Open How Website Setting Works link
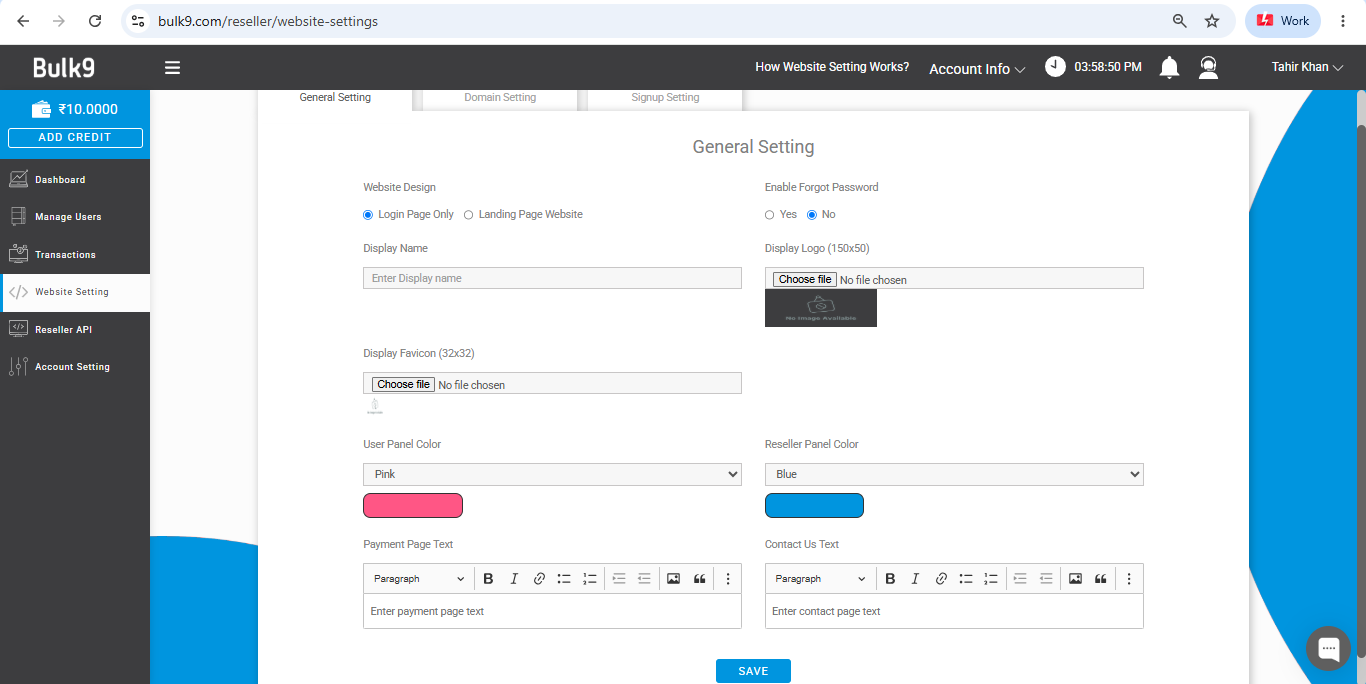Image resolution: width=1366 pixels, height=684 pixels. [832, 67]
